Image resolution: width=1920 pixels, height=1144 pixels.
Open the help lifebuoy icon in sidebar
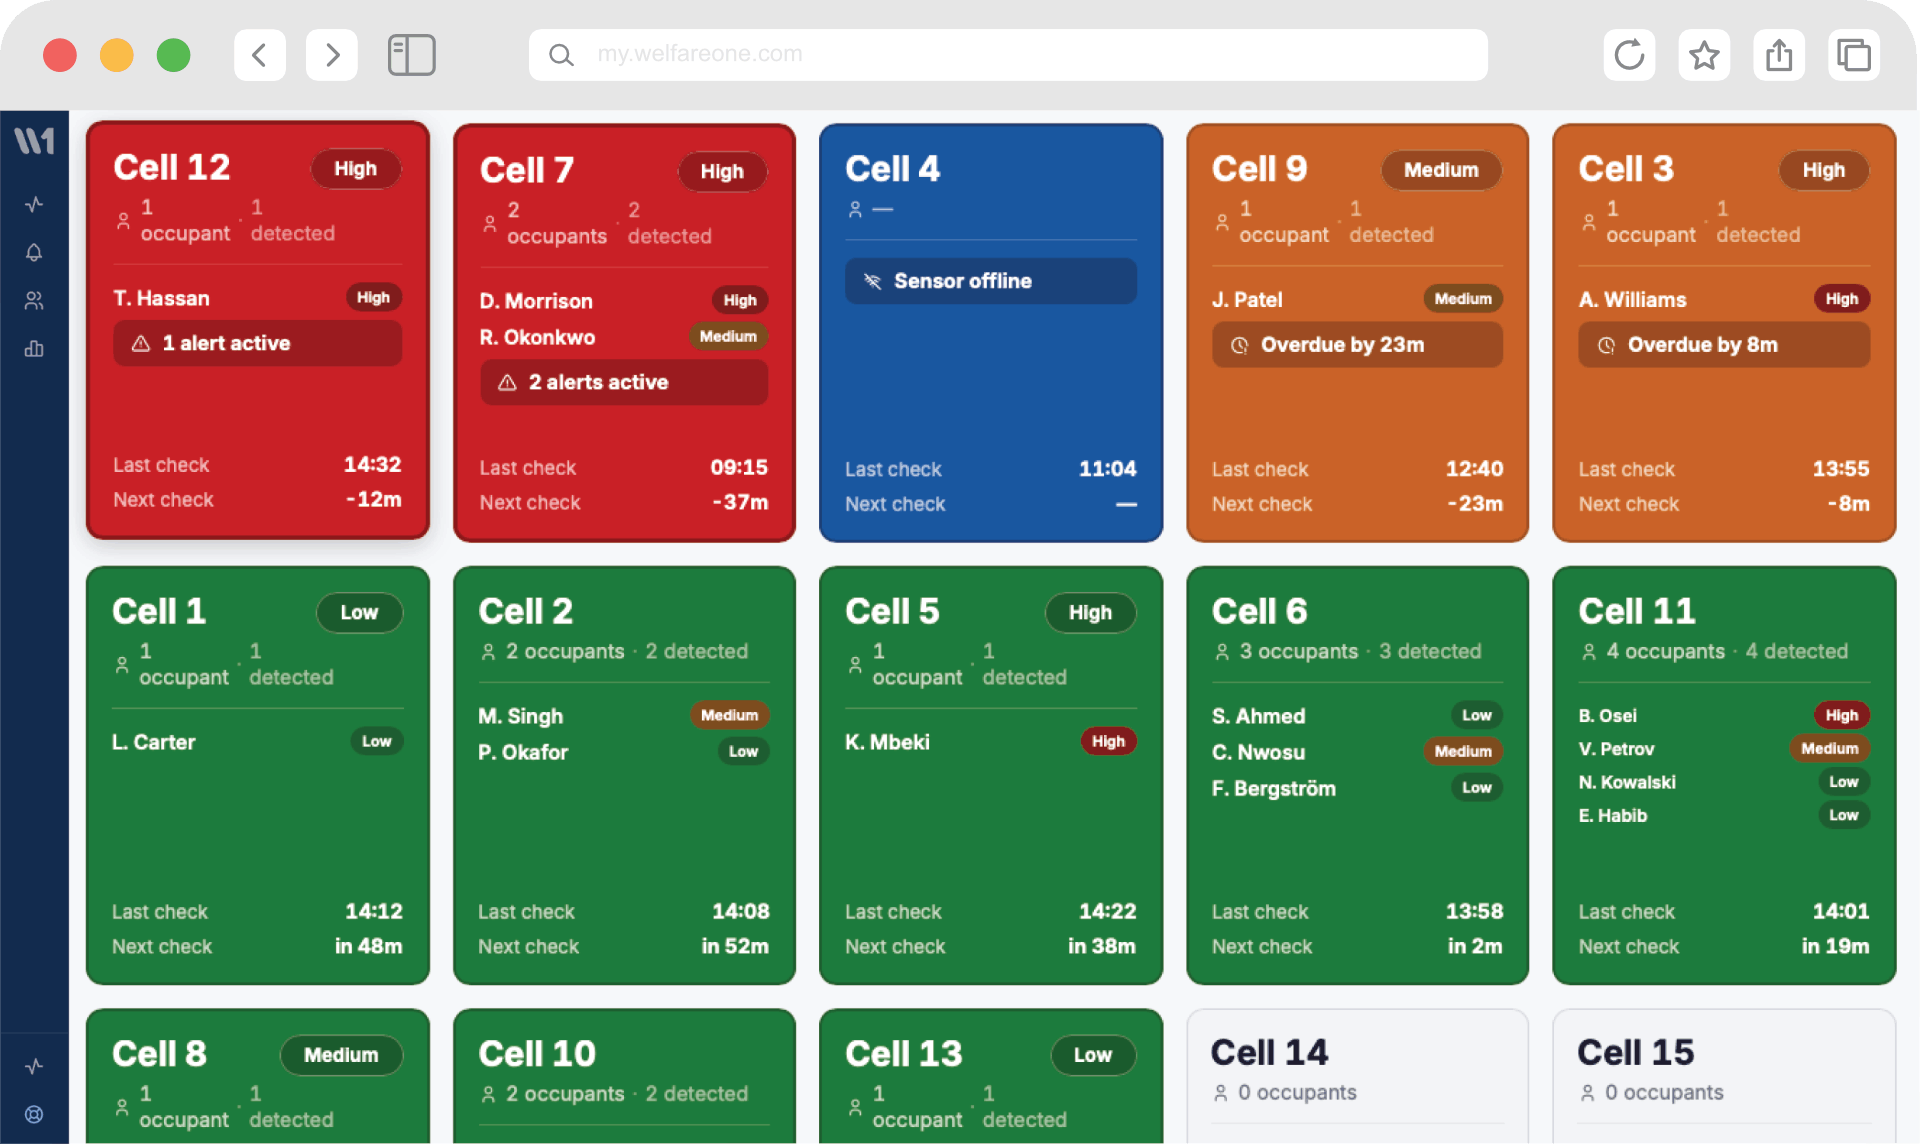click(34, 1114)
